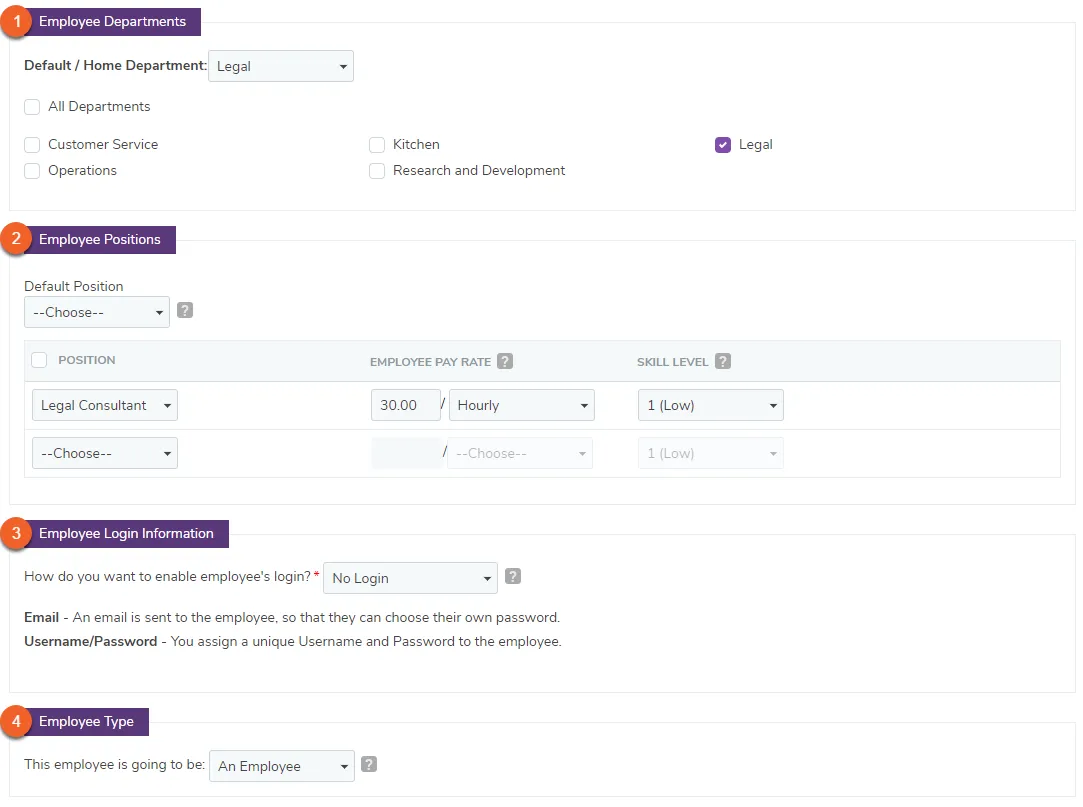Click the POSITION column header text
The height and width of the screenshot is (807, 1083).
(86, 360)
